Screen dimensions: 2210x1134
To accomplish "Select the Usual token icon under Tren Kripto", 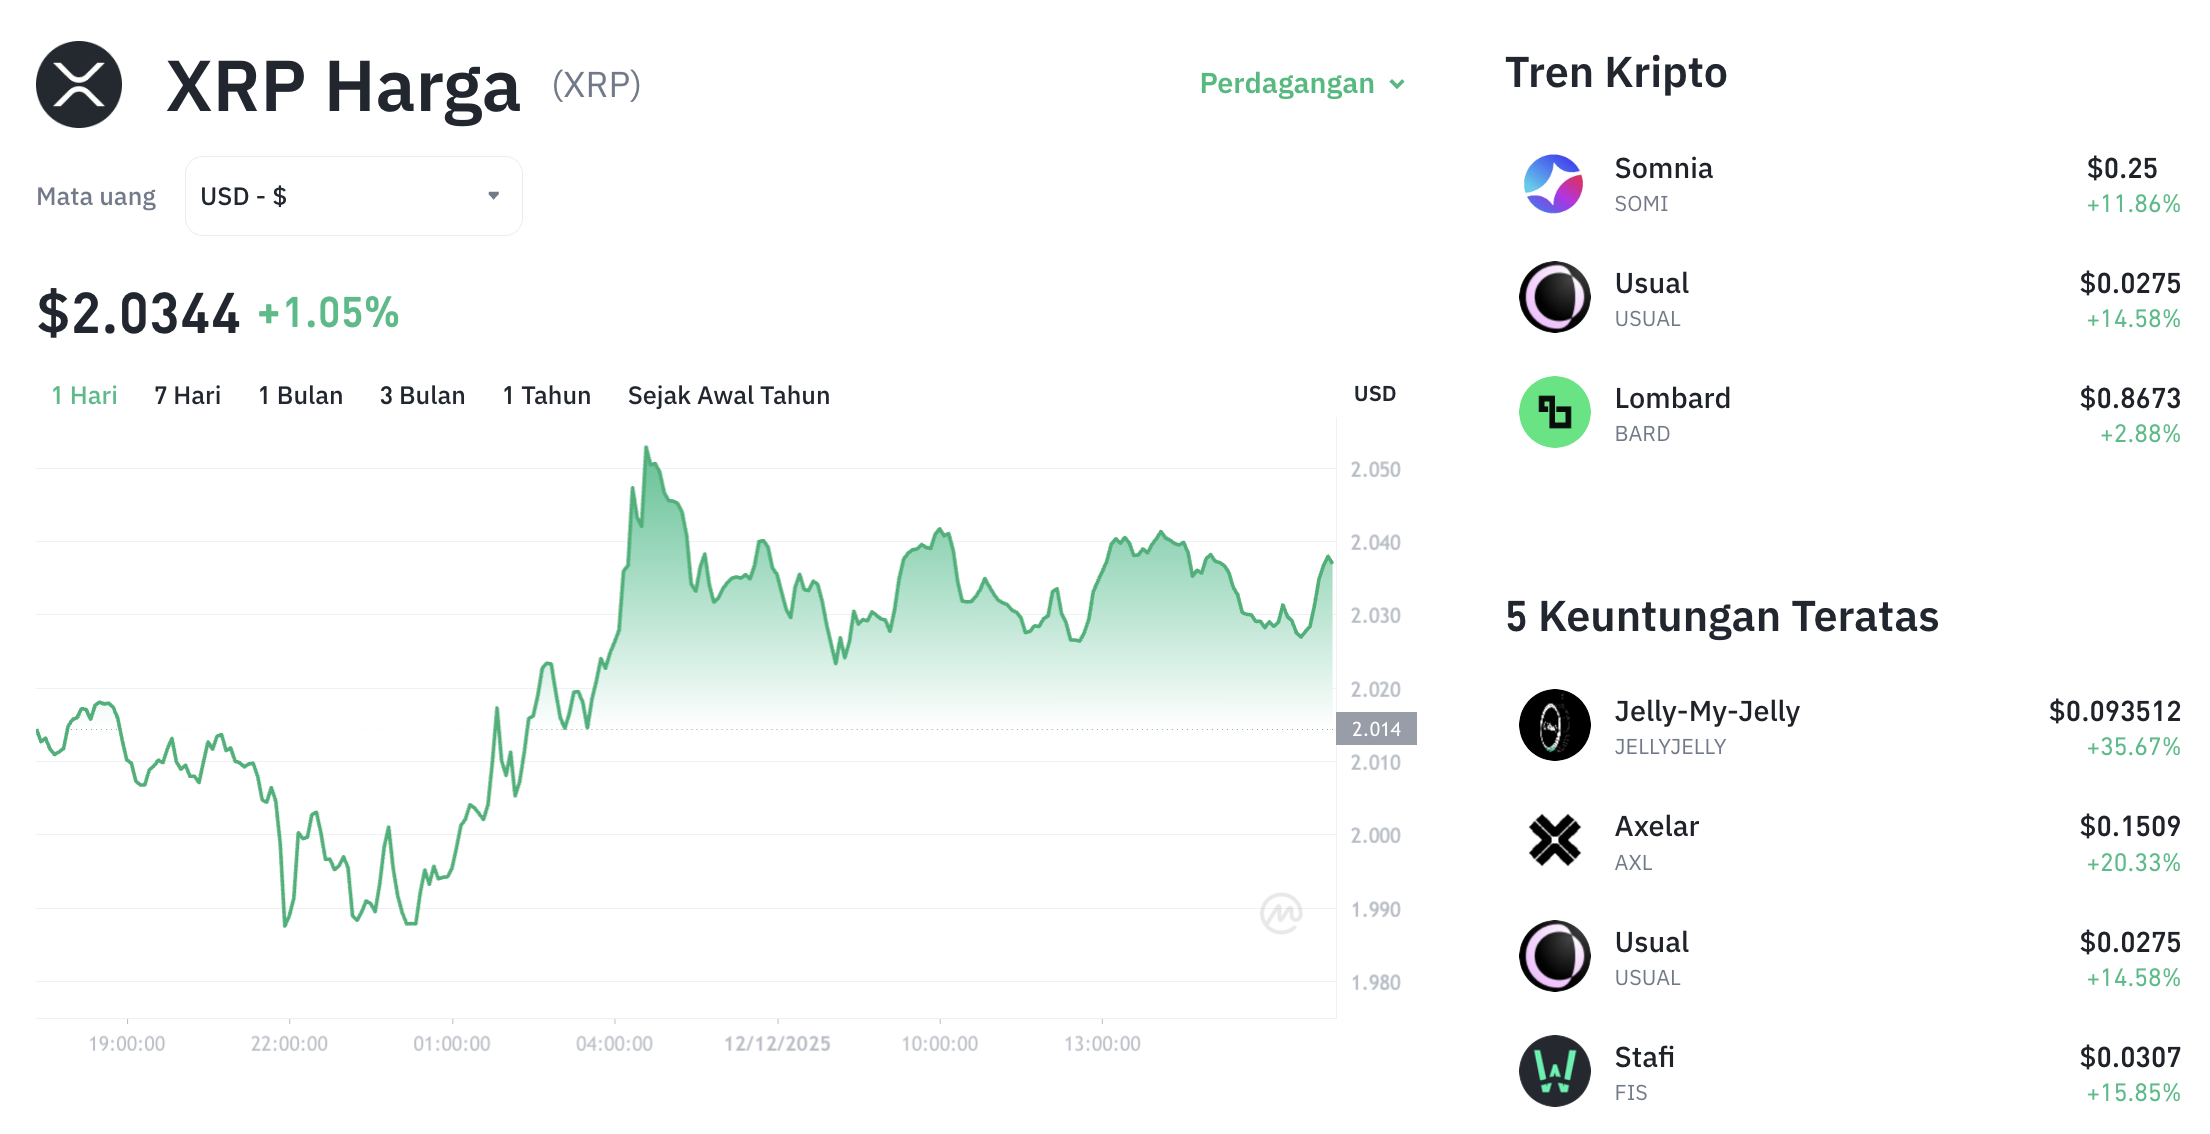I will click(x=1554, y=297).
